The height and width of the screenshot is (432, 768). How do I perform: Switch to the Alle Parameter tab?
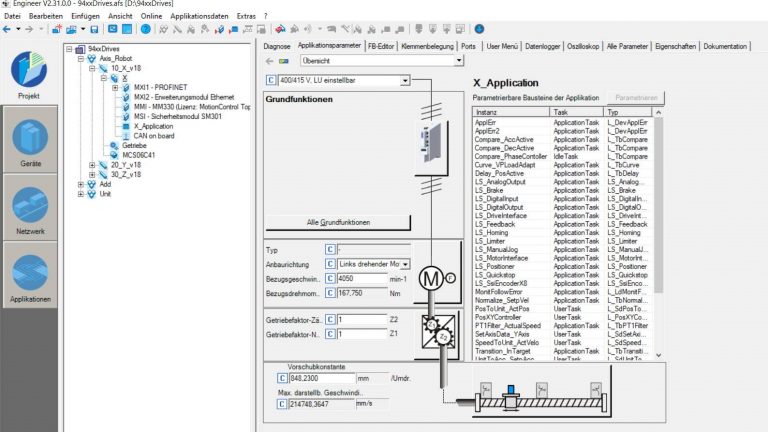click(x=627, y=47)
